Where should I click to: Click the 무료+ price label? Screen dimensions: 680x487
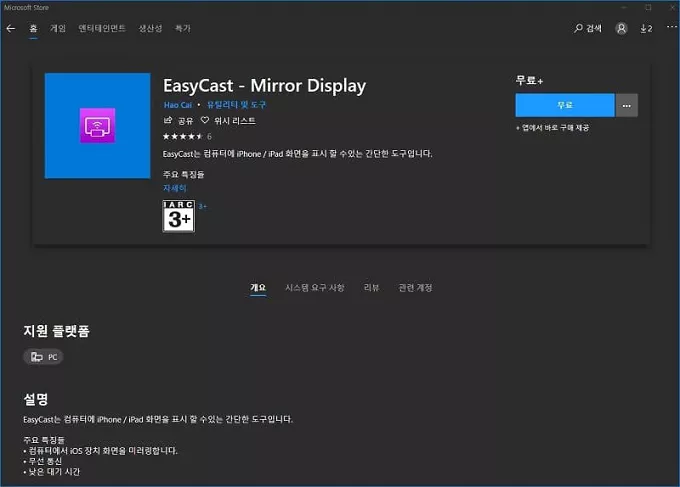(529, 81)
